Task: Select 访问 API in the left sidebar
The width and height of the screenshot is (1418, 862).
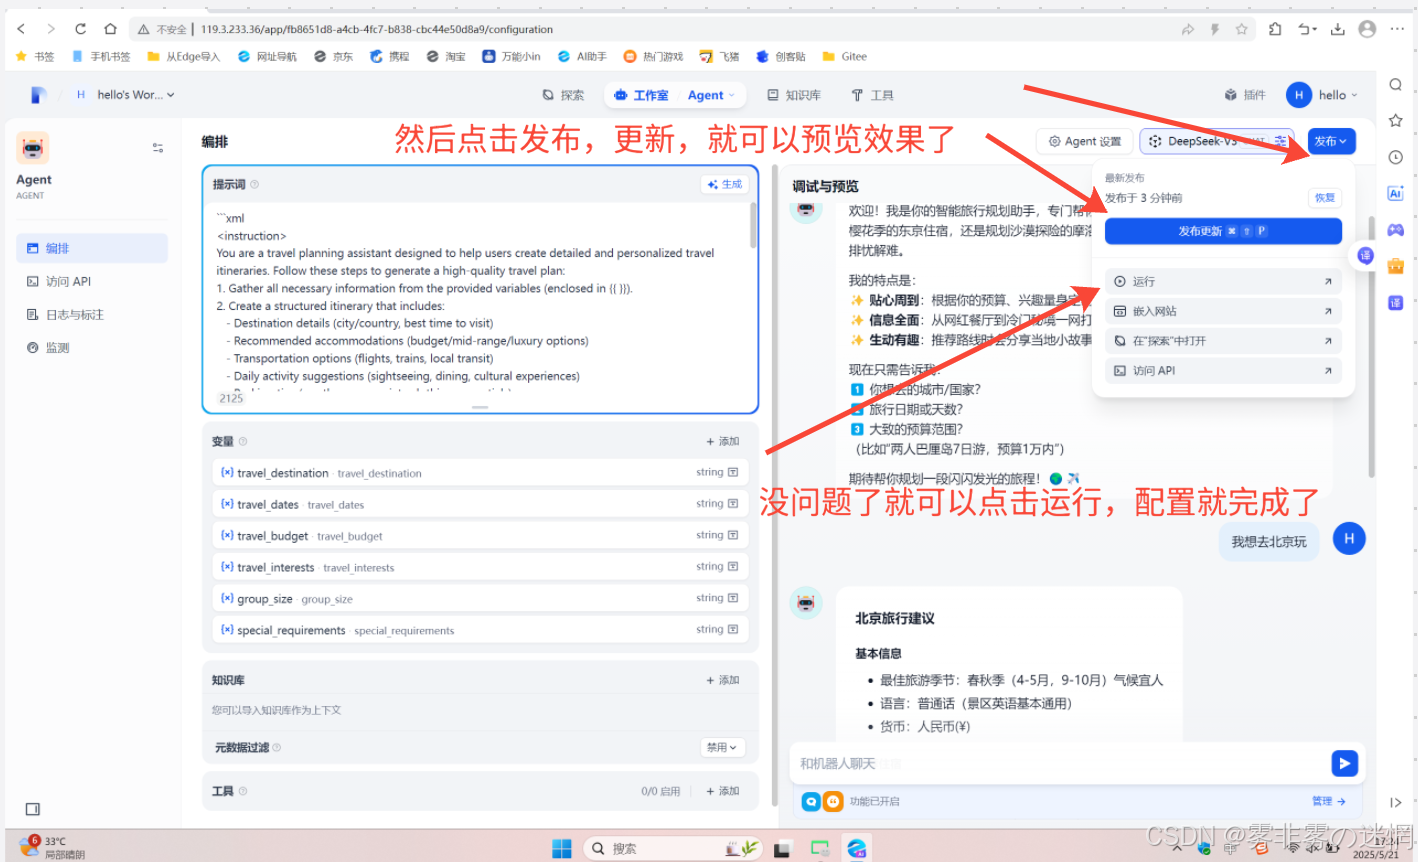Action: 92,281
